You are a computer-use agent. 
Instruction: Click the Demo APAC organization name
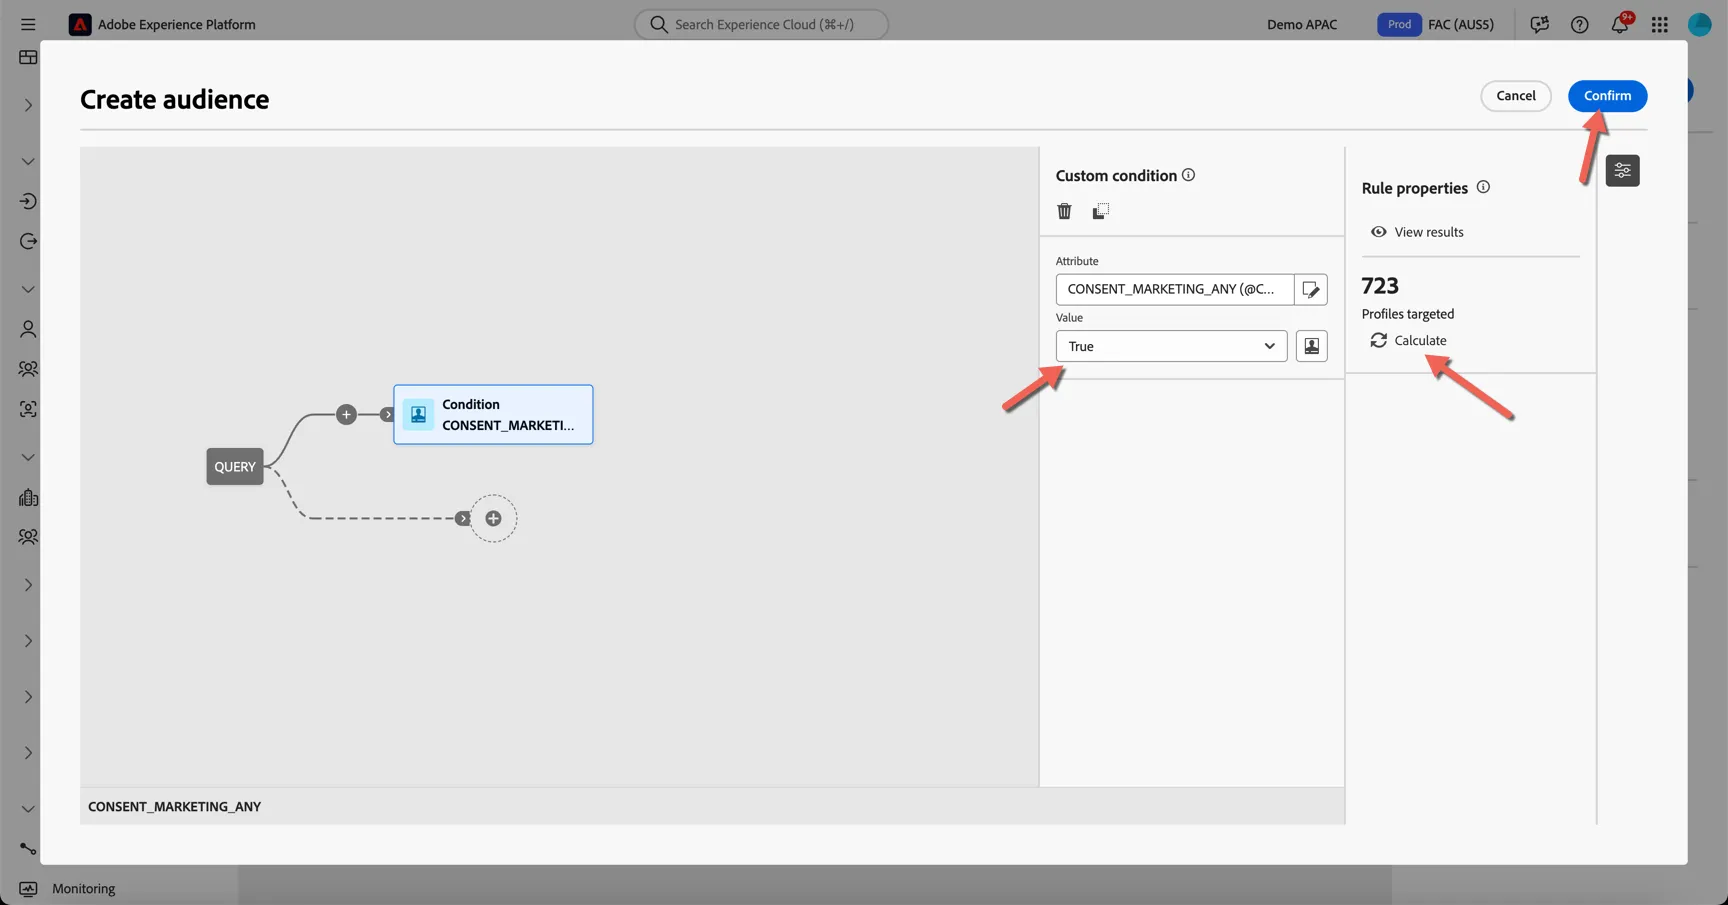click(1301, 24)
